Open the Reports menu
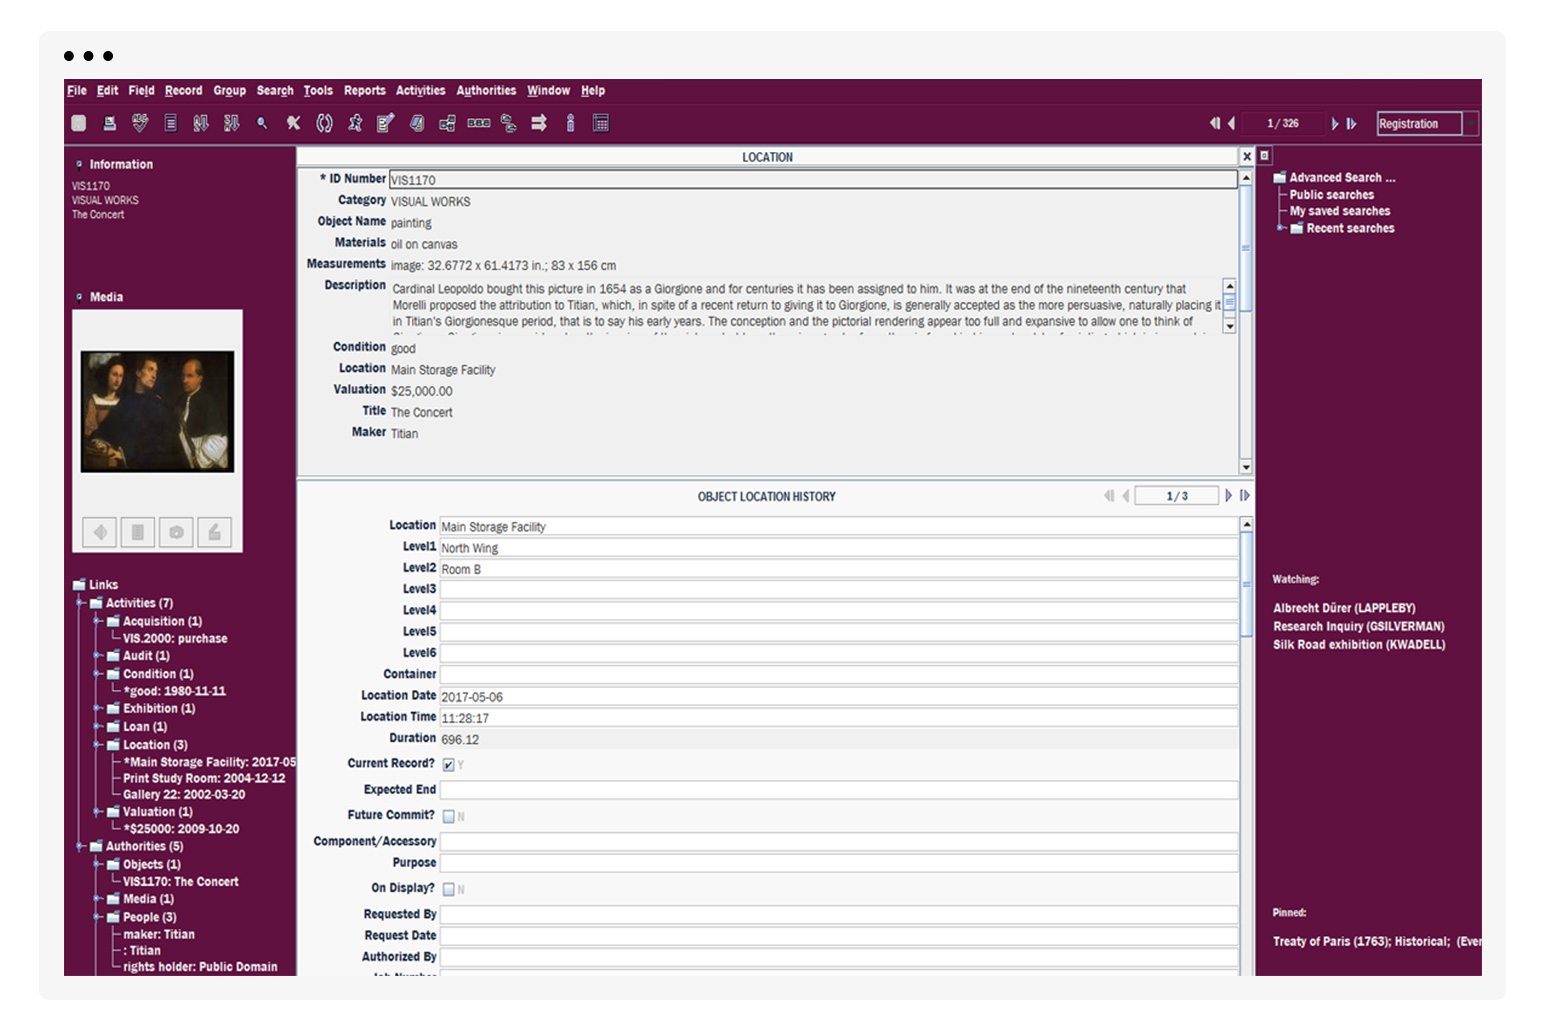 364,90
